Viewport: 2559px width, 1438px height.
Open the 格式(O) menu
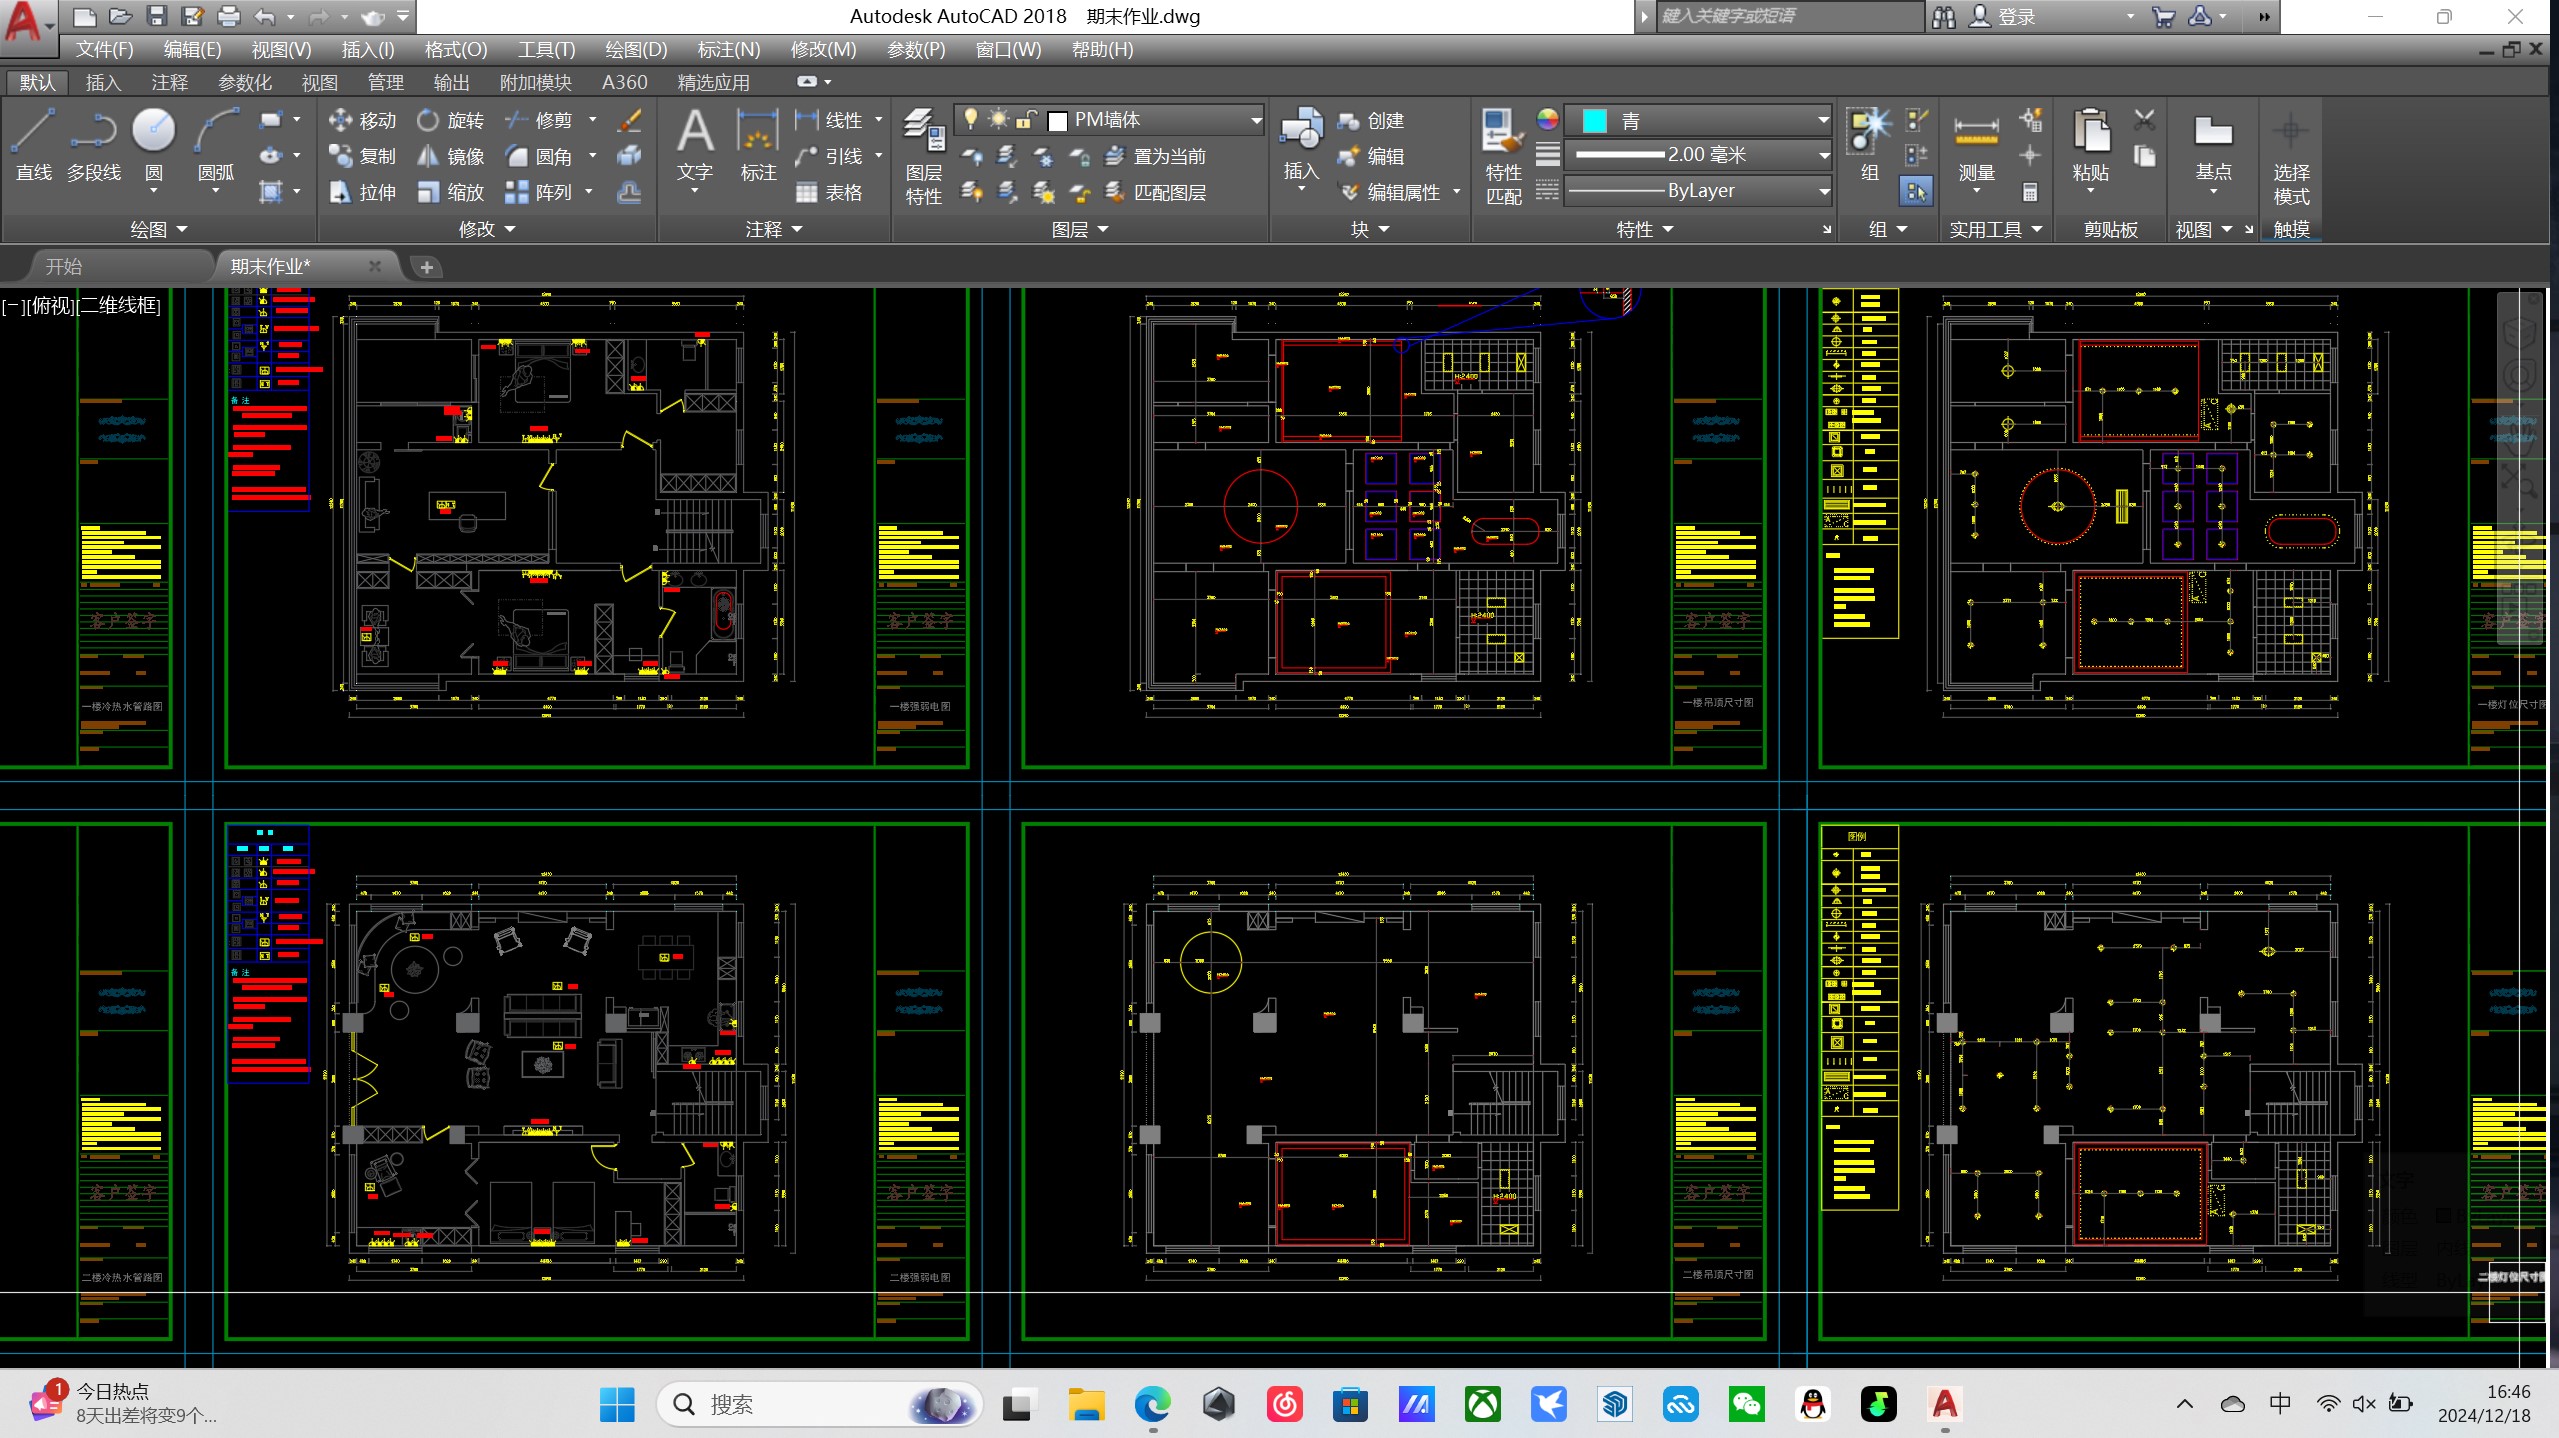coord(455,49)
